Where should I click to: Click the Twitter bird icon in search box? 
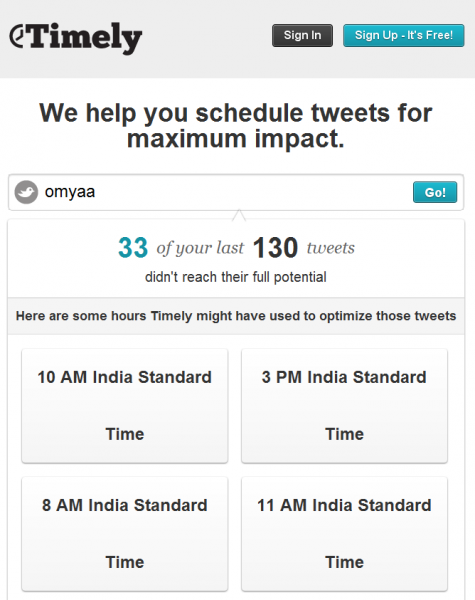(x=26, y=192)
